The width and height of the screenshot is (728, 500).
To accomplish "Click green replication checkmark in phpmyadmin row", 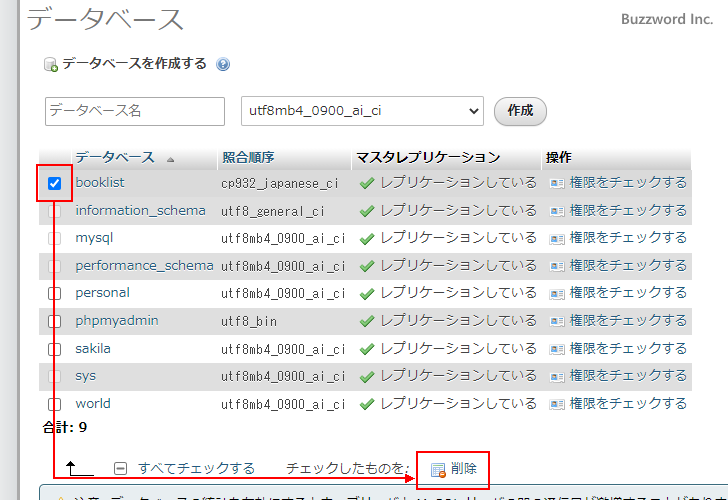I will 367,321.
